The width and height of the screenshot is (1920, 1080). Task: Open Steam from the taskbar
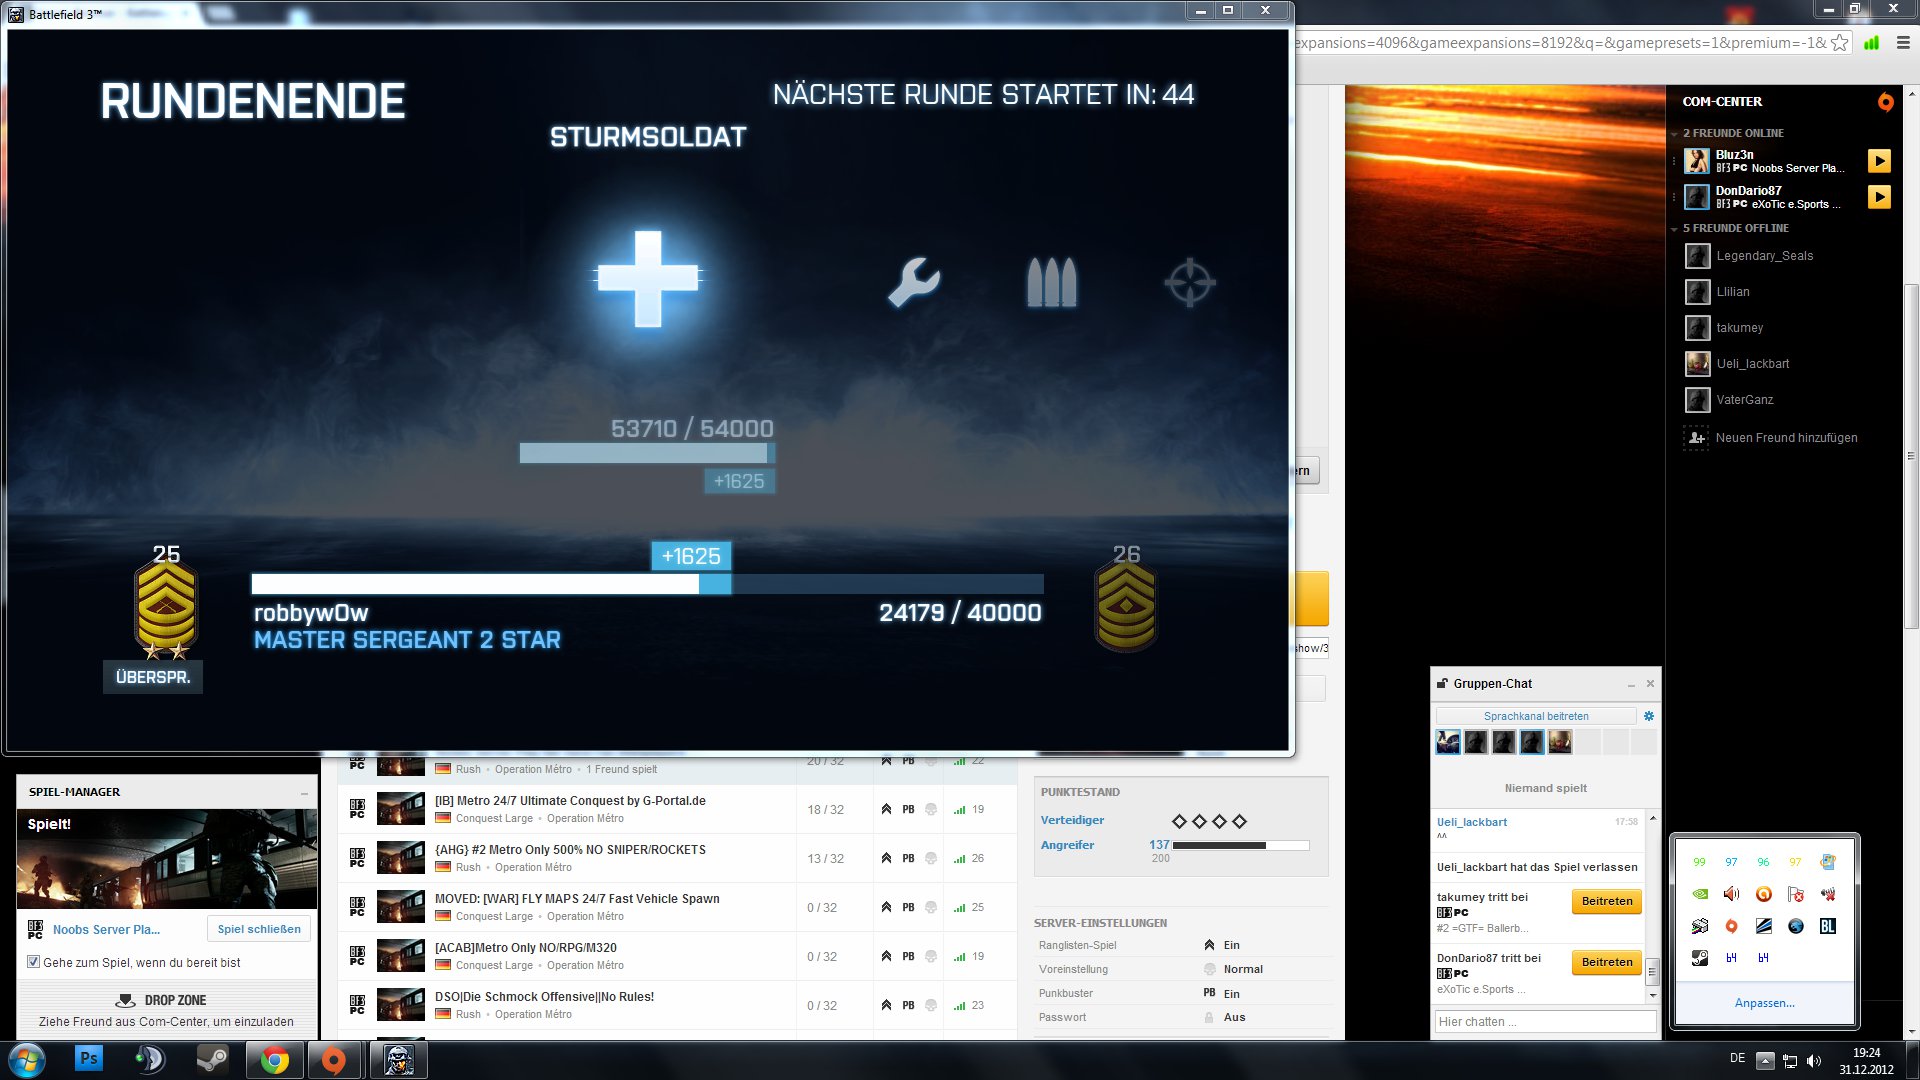click(211, 1059)
